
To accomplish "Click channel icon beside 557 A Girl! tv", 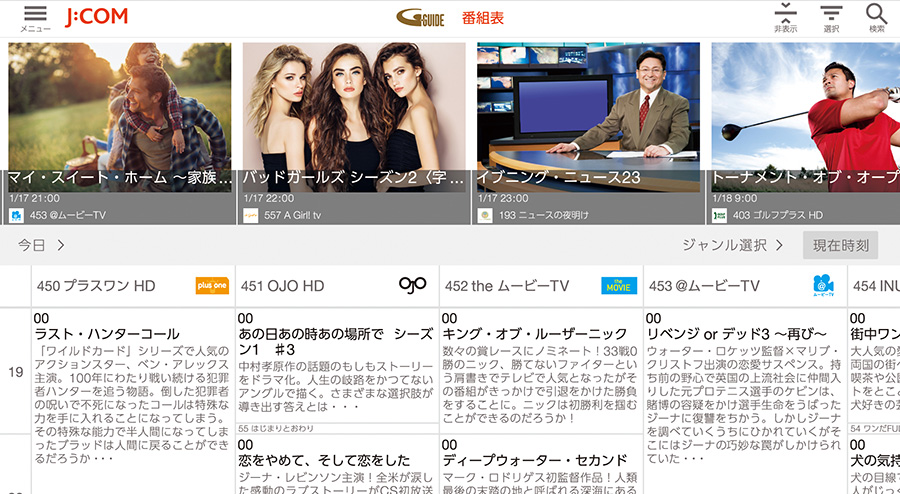I will [251, 216].
